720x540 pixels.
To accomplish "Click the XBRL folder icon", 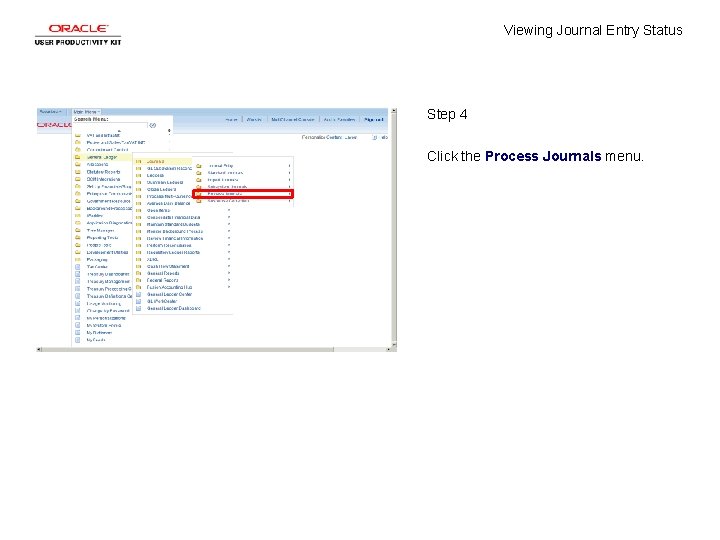I will click(x=138, y=259).
